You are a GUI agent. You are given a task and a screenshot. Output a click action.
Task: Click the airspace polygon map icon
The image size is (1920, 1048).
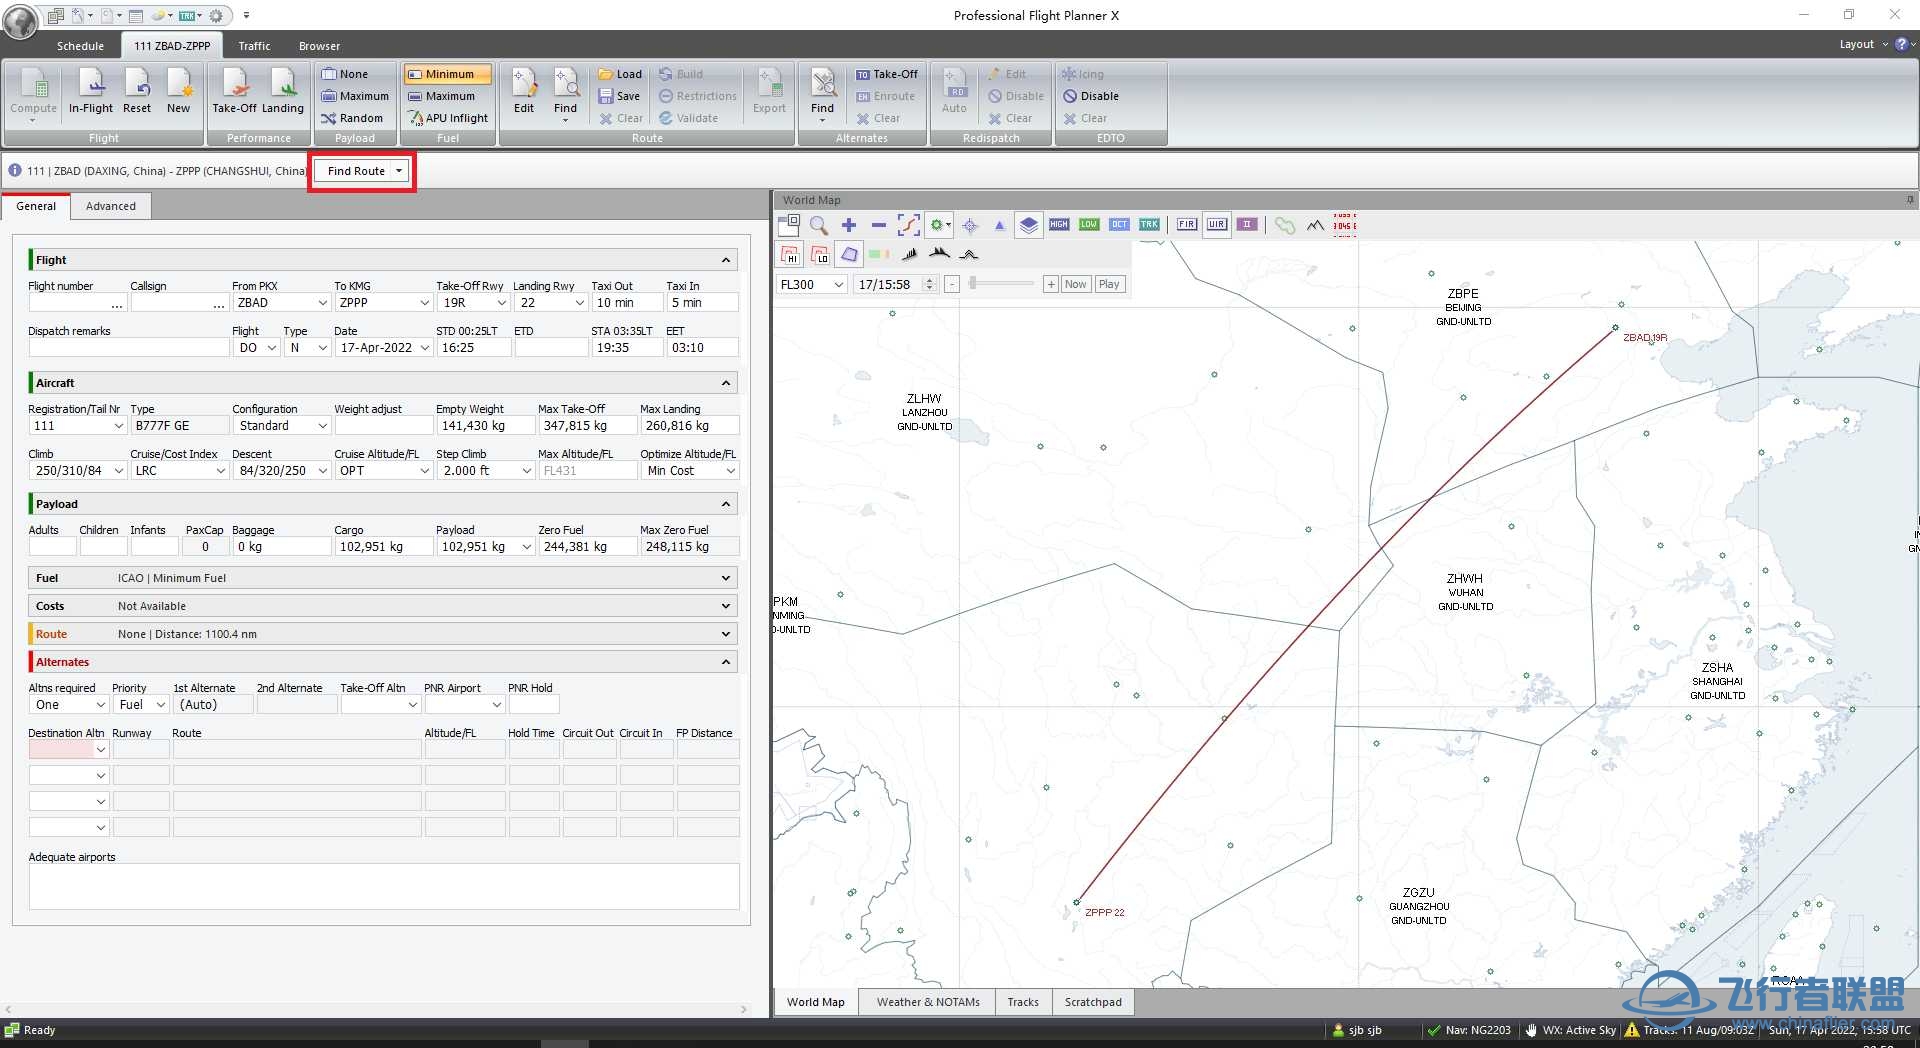(x=849, y=254)
